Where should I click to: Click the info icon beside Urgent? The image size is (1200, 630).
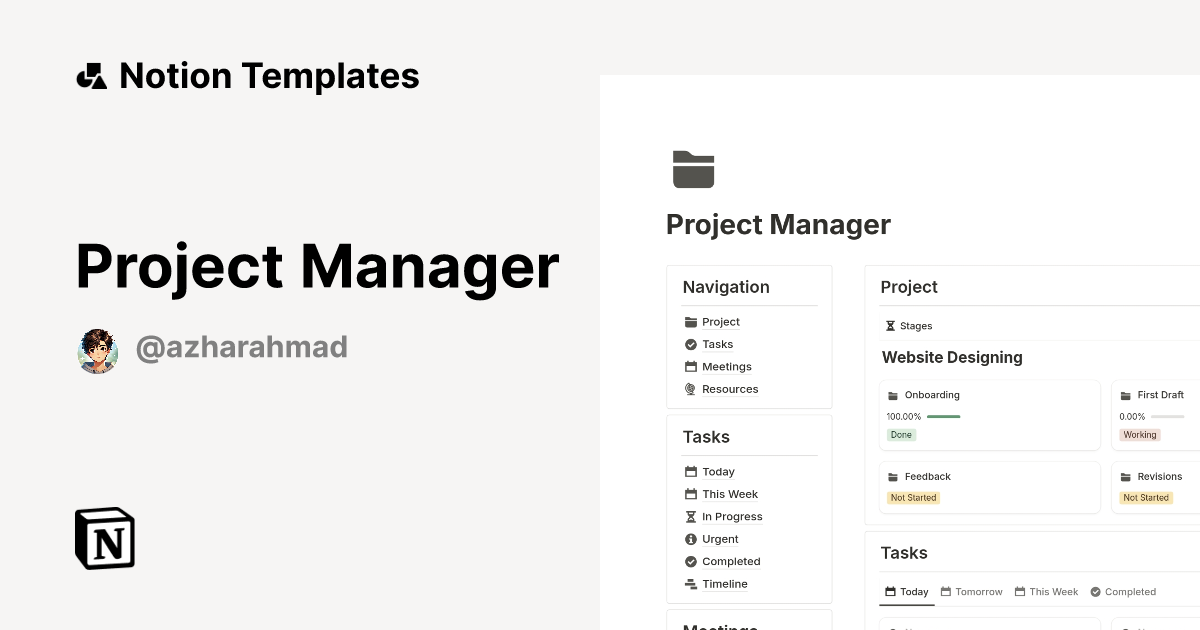[x=690, y=539]
